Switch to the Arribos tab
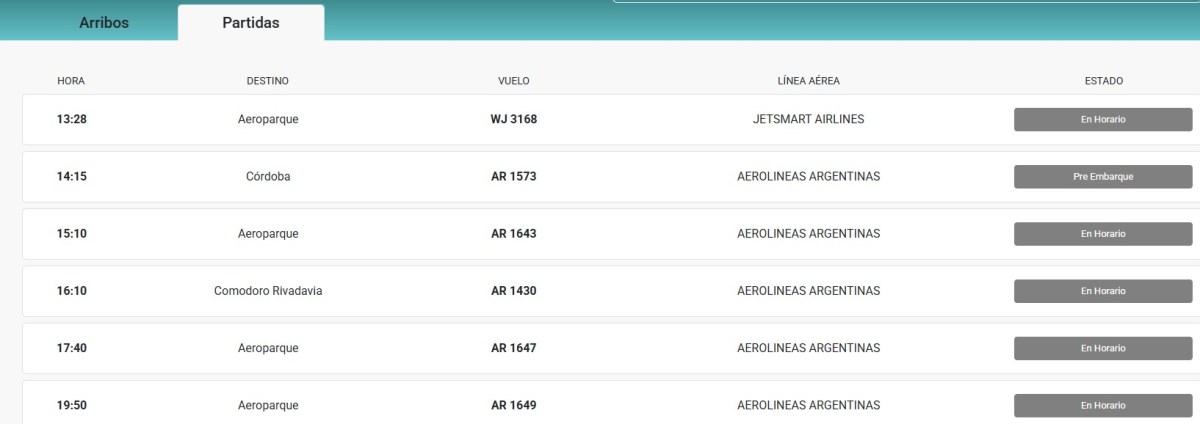1200x424 pixels. pyautogui.click(x=104, y=23)
